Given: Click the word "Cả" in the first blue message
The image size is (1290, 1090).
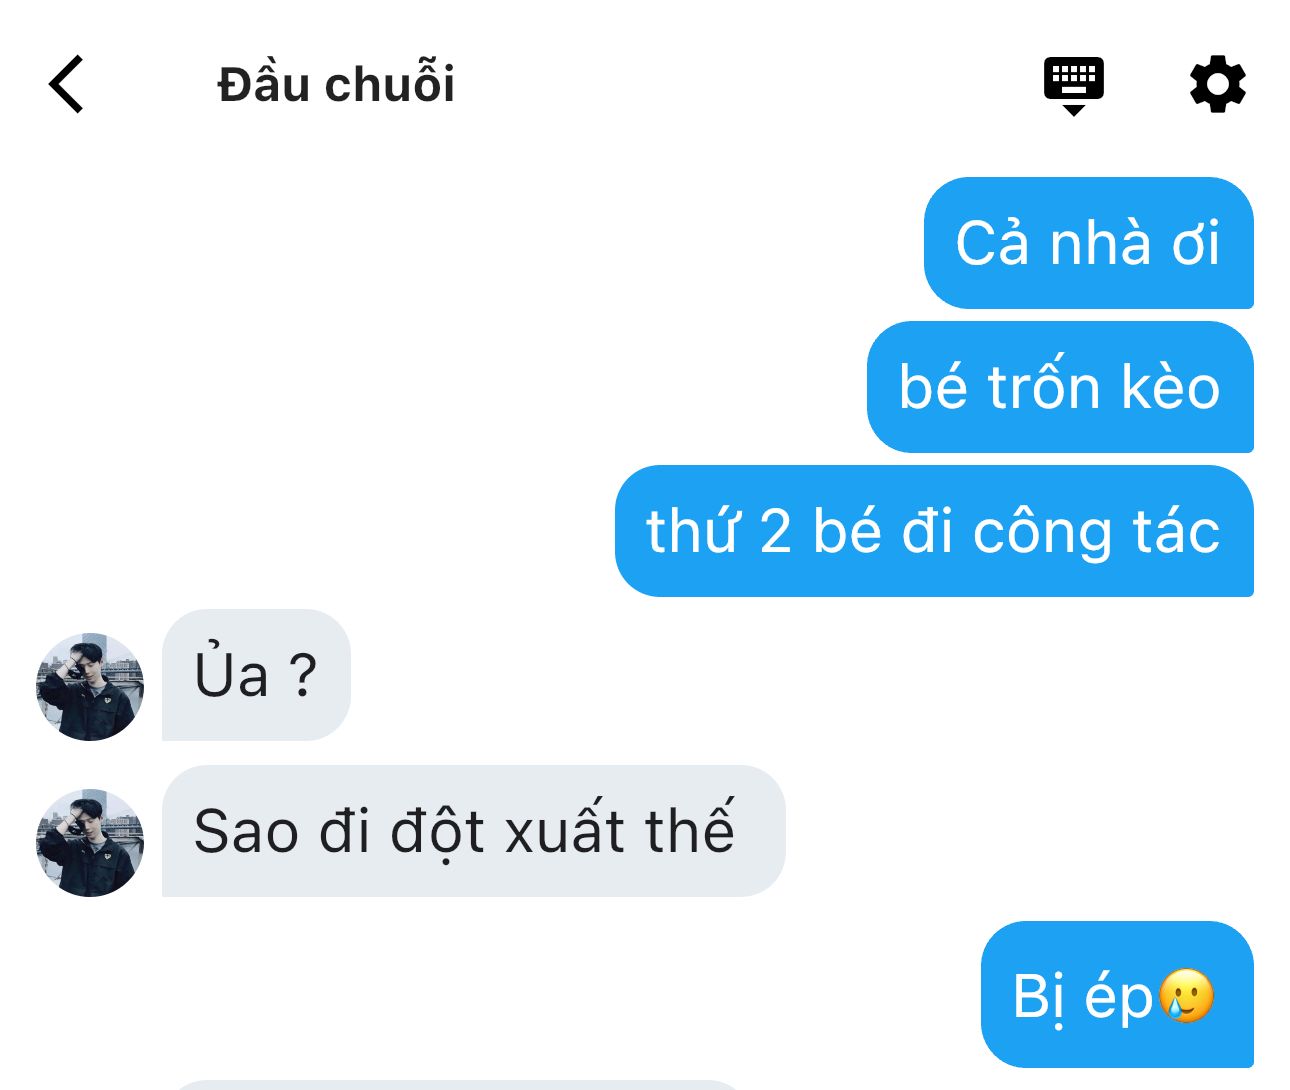Looking at the screenshot, I should point(992,243).
